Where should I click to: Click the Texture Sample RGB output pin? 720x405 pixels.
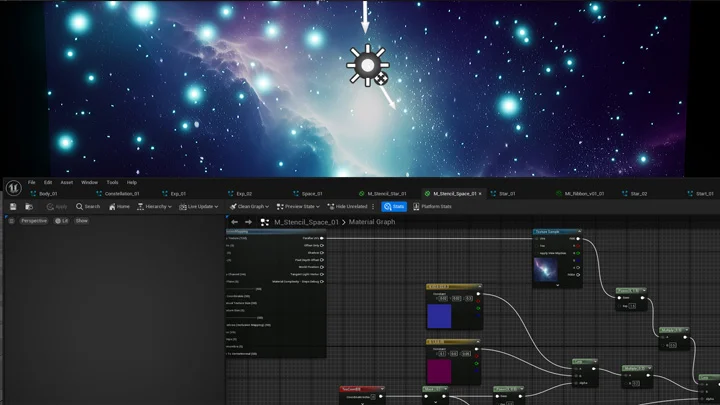[x=578, y=239]
